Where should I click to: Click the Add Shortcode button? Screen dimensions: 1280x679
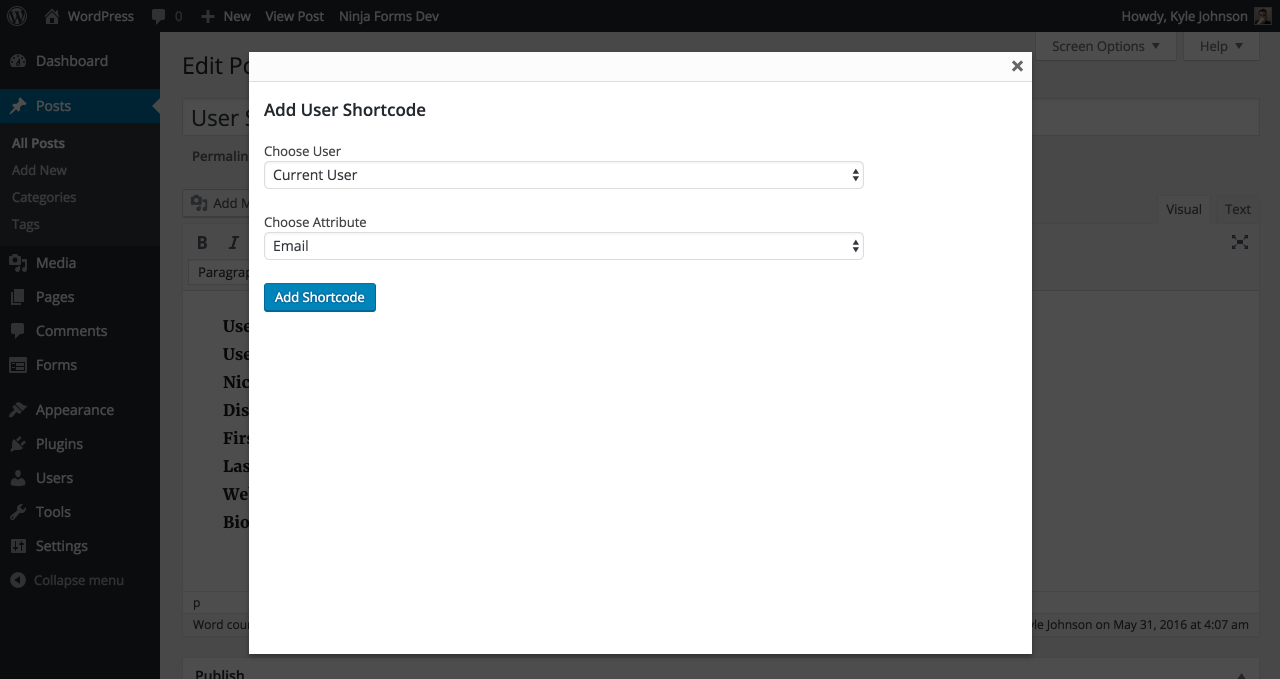click(x=320, y=297)
